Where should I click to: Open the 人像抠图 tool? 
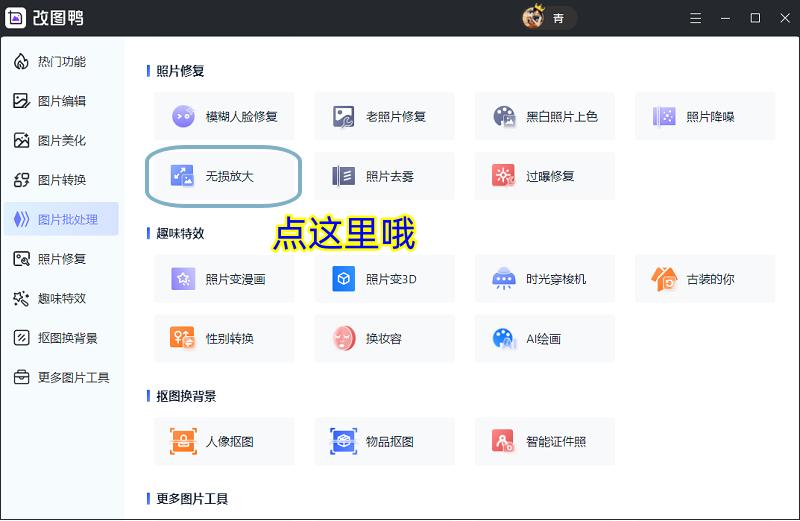tap(224, 441)
